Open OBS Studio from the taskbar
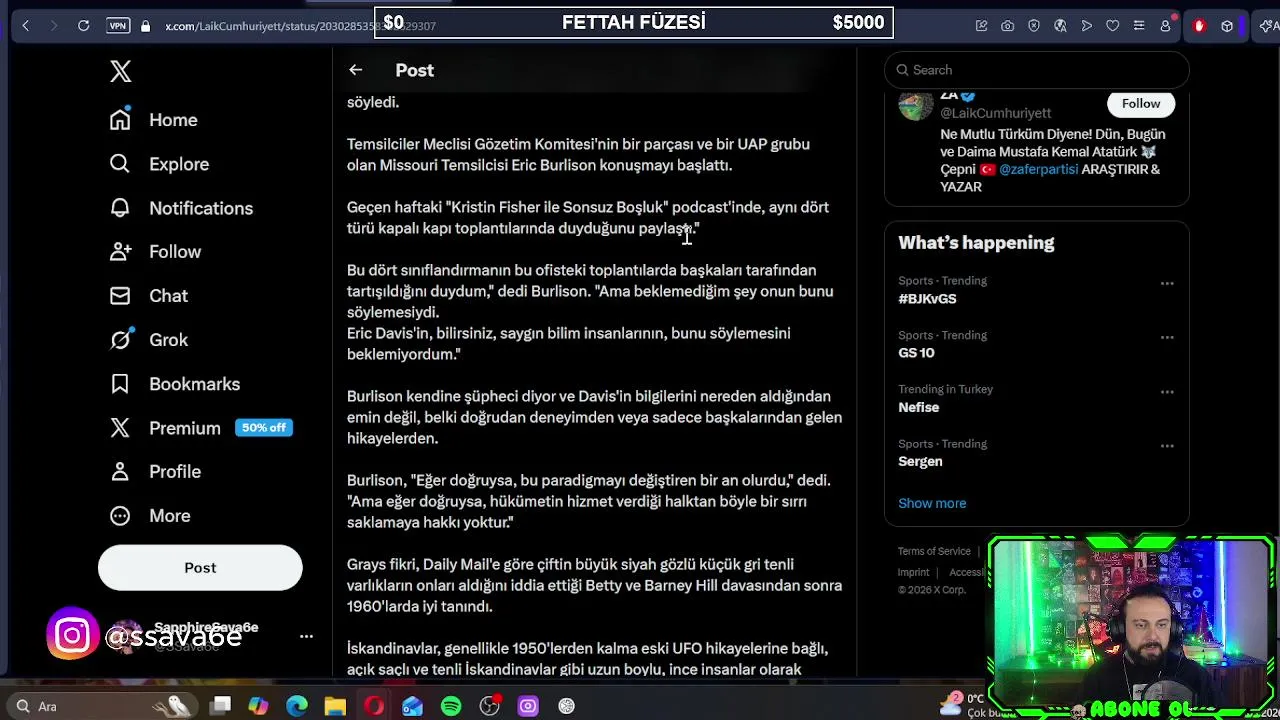1280x720 pixels. click(490, 706)
